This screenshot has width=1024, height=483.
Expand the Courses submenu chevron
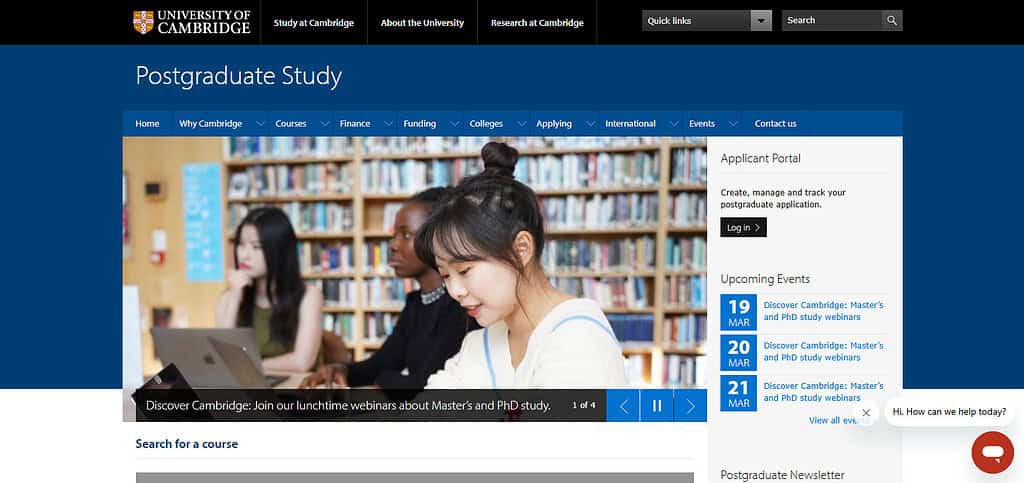[x=324, y=123]
